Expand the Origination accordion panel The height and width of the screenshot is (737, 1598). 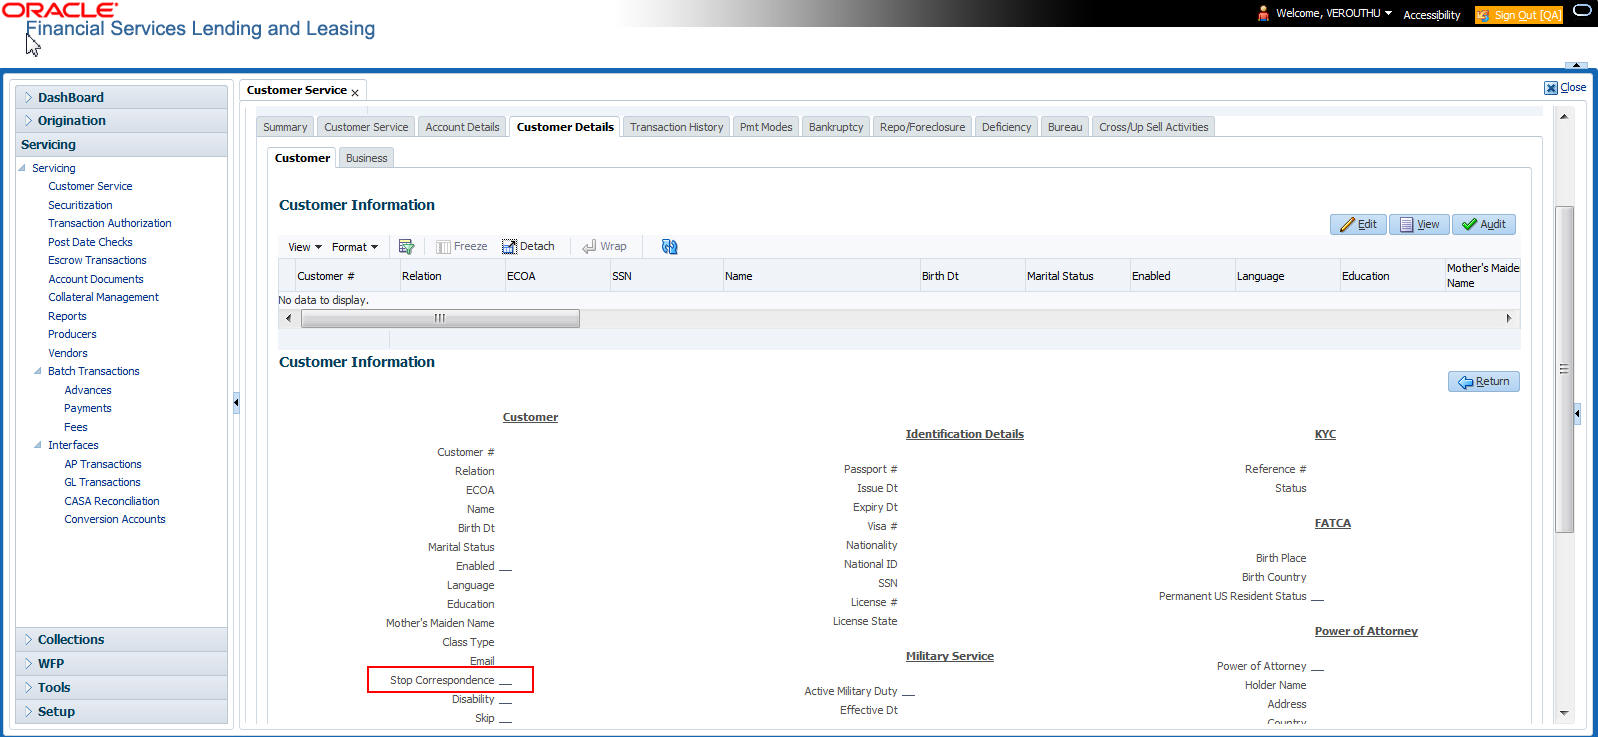[122, 120]
